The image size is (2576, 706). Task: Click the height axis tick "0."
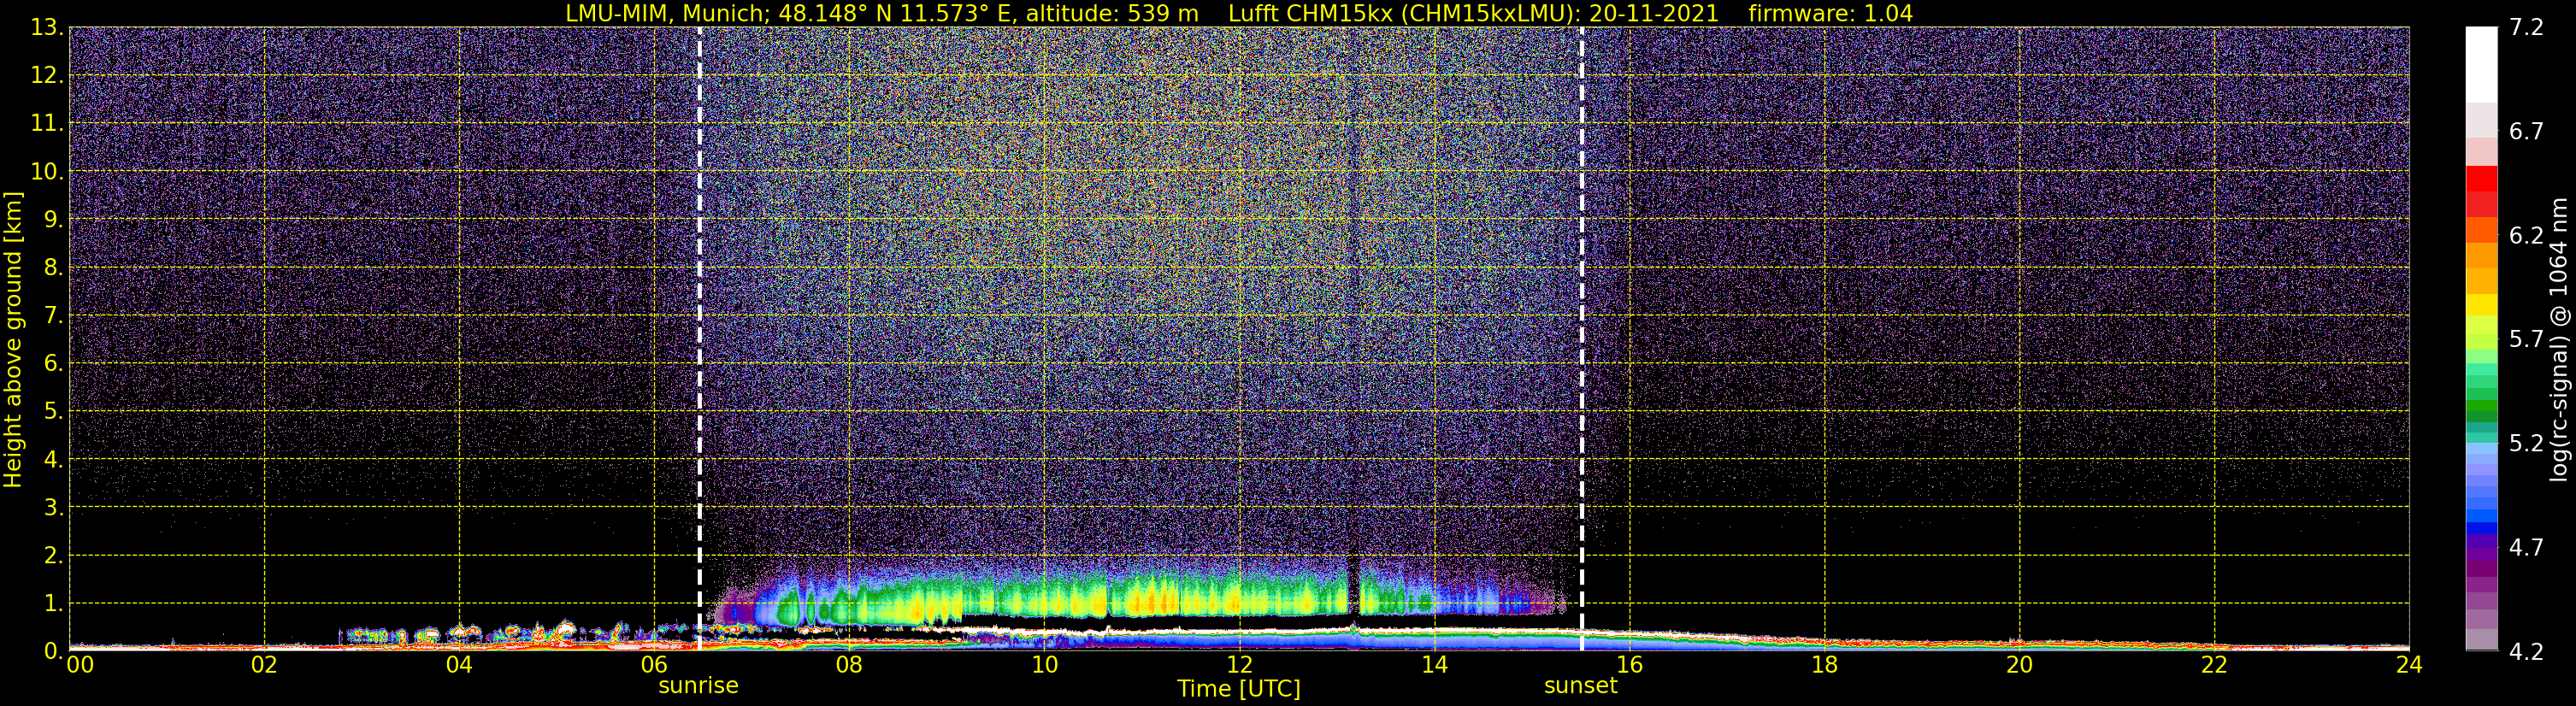click(x=53, y=651)
